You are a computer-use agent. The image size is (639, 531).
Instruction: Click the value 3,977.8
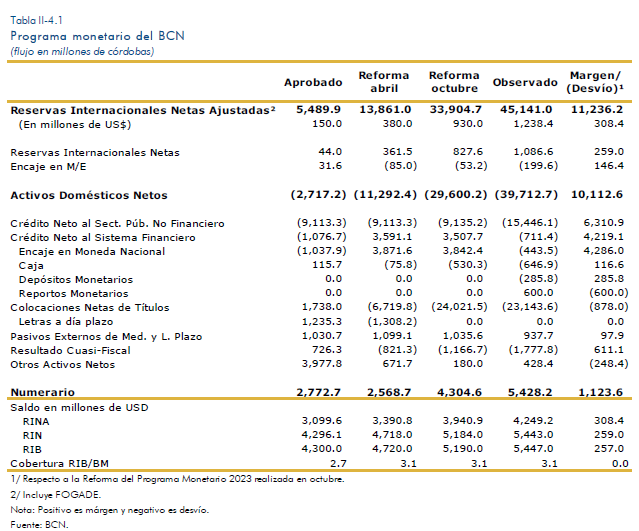(322, 364)
